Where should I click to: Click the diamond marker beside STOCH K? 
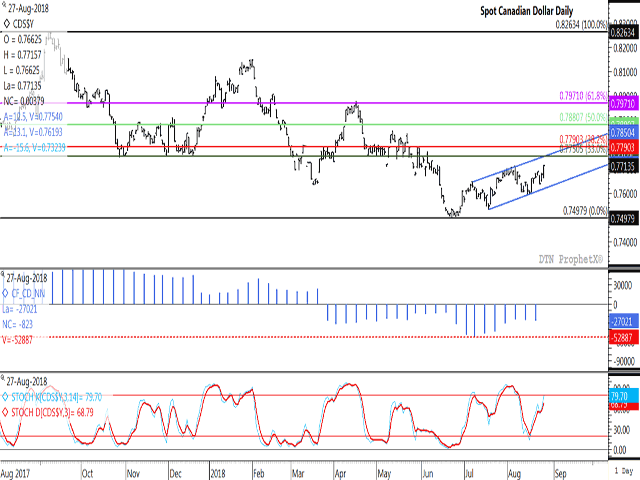(x=5, y=397)
